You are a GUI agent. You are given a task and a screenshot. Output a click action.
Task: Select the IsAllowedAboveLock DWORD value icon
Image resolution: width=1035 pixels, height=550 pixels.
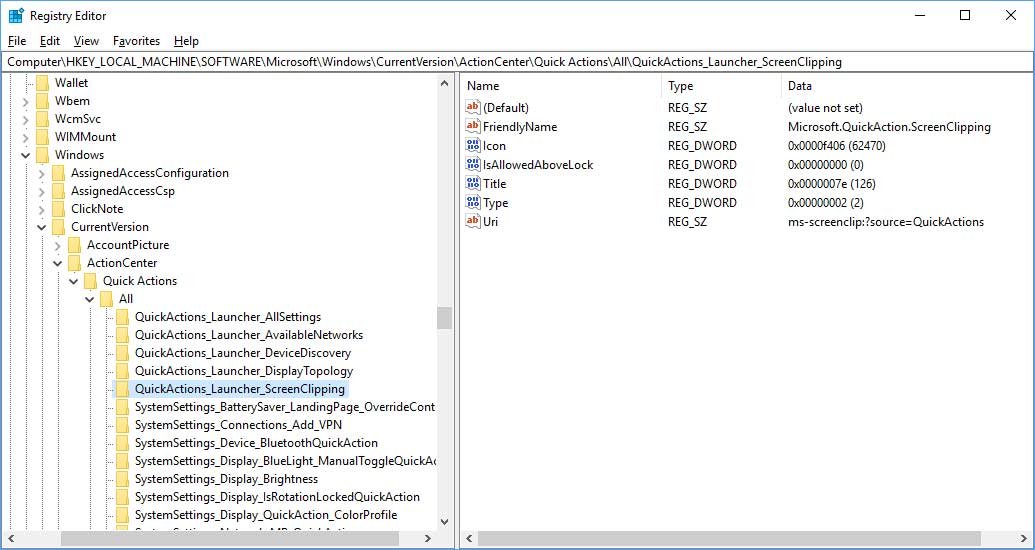pyautogui.click(x=473, y=165)
